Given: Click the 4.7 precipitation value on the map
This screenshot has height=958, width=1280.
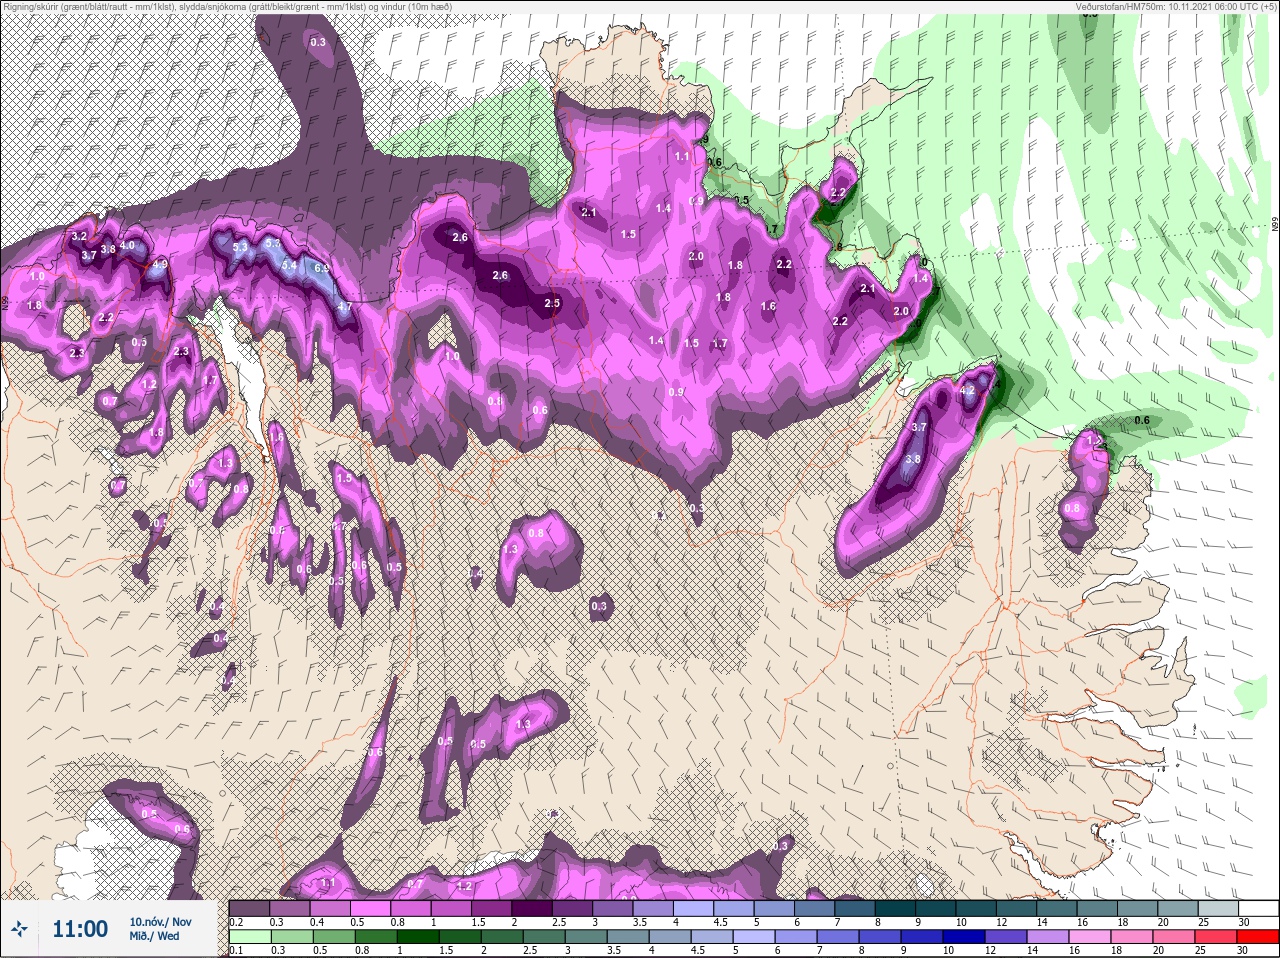Looking at the screenshot, I should 344,307.
